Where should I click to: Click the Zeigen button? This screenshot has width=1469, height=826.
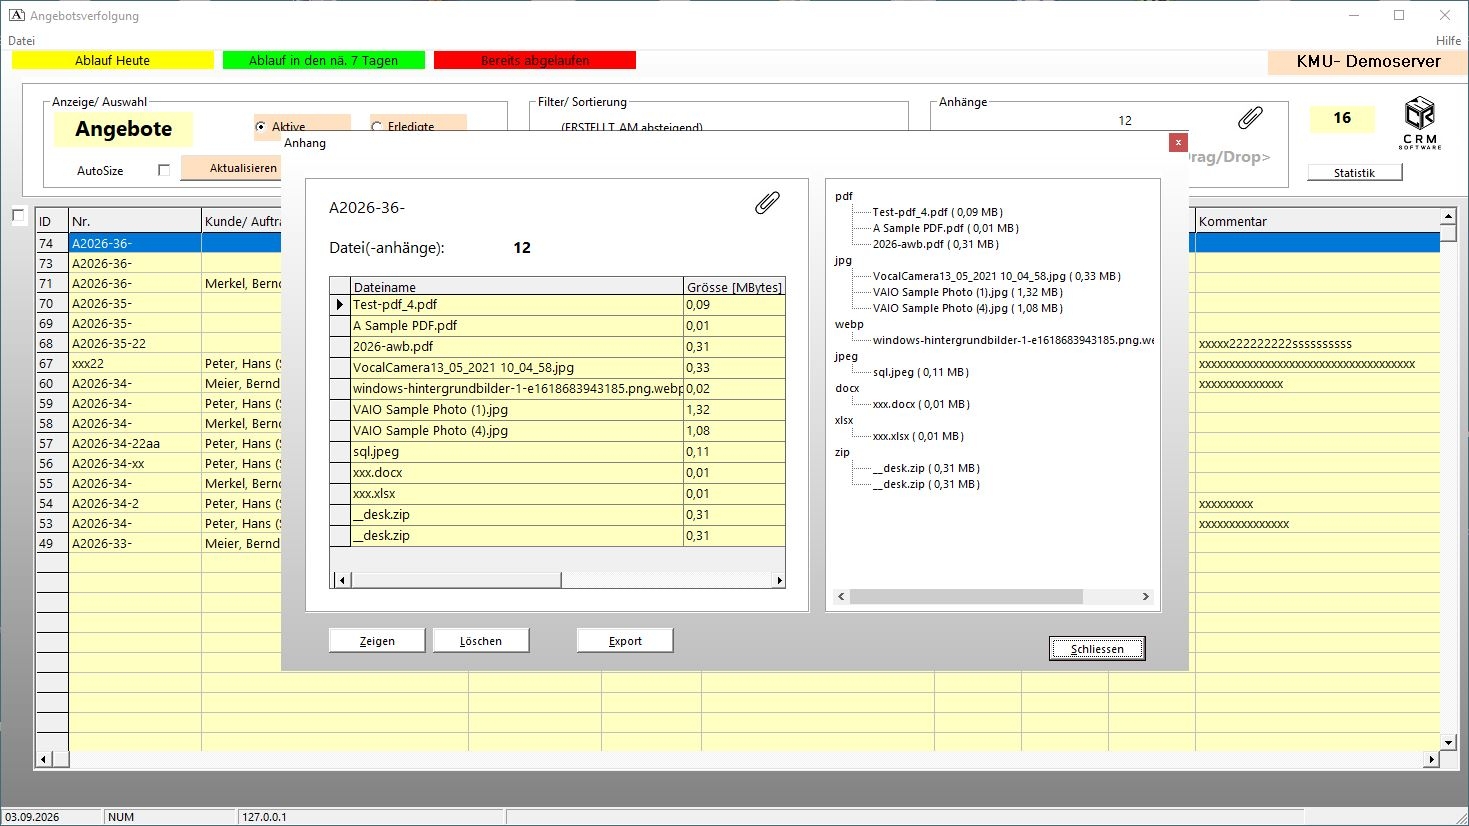pyautogui.click(x=377, y=641)
